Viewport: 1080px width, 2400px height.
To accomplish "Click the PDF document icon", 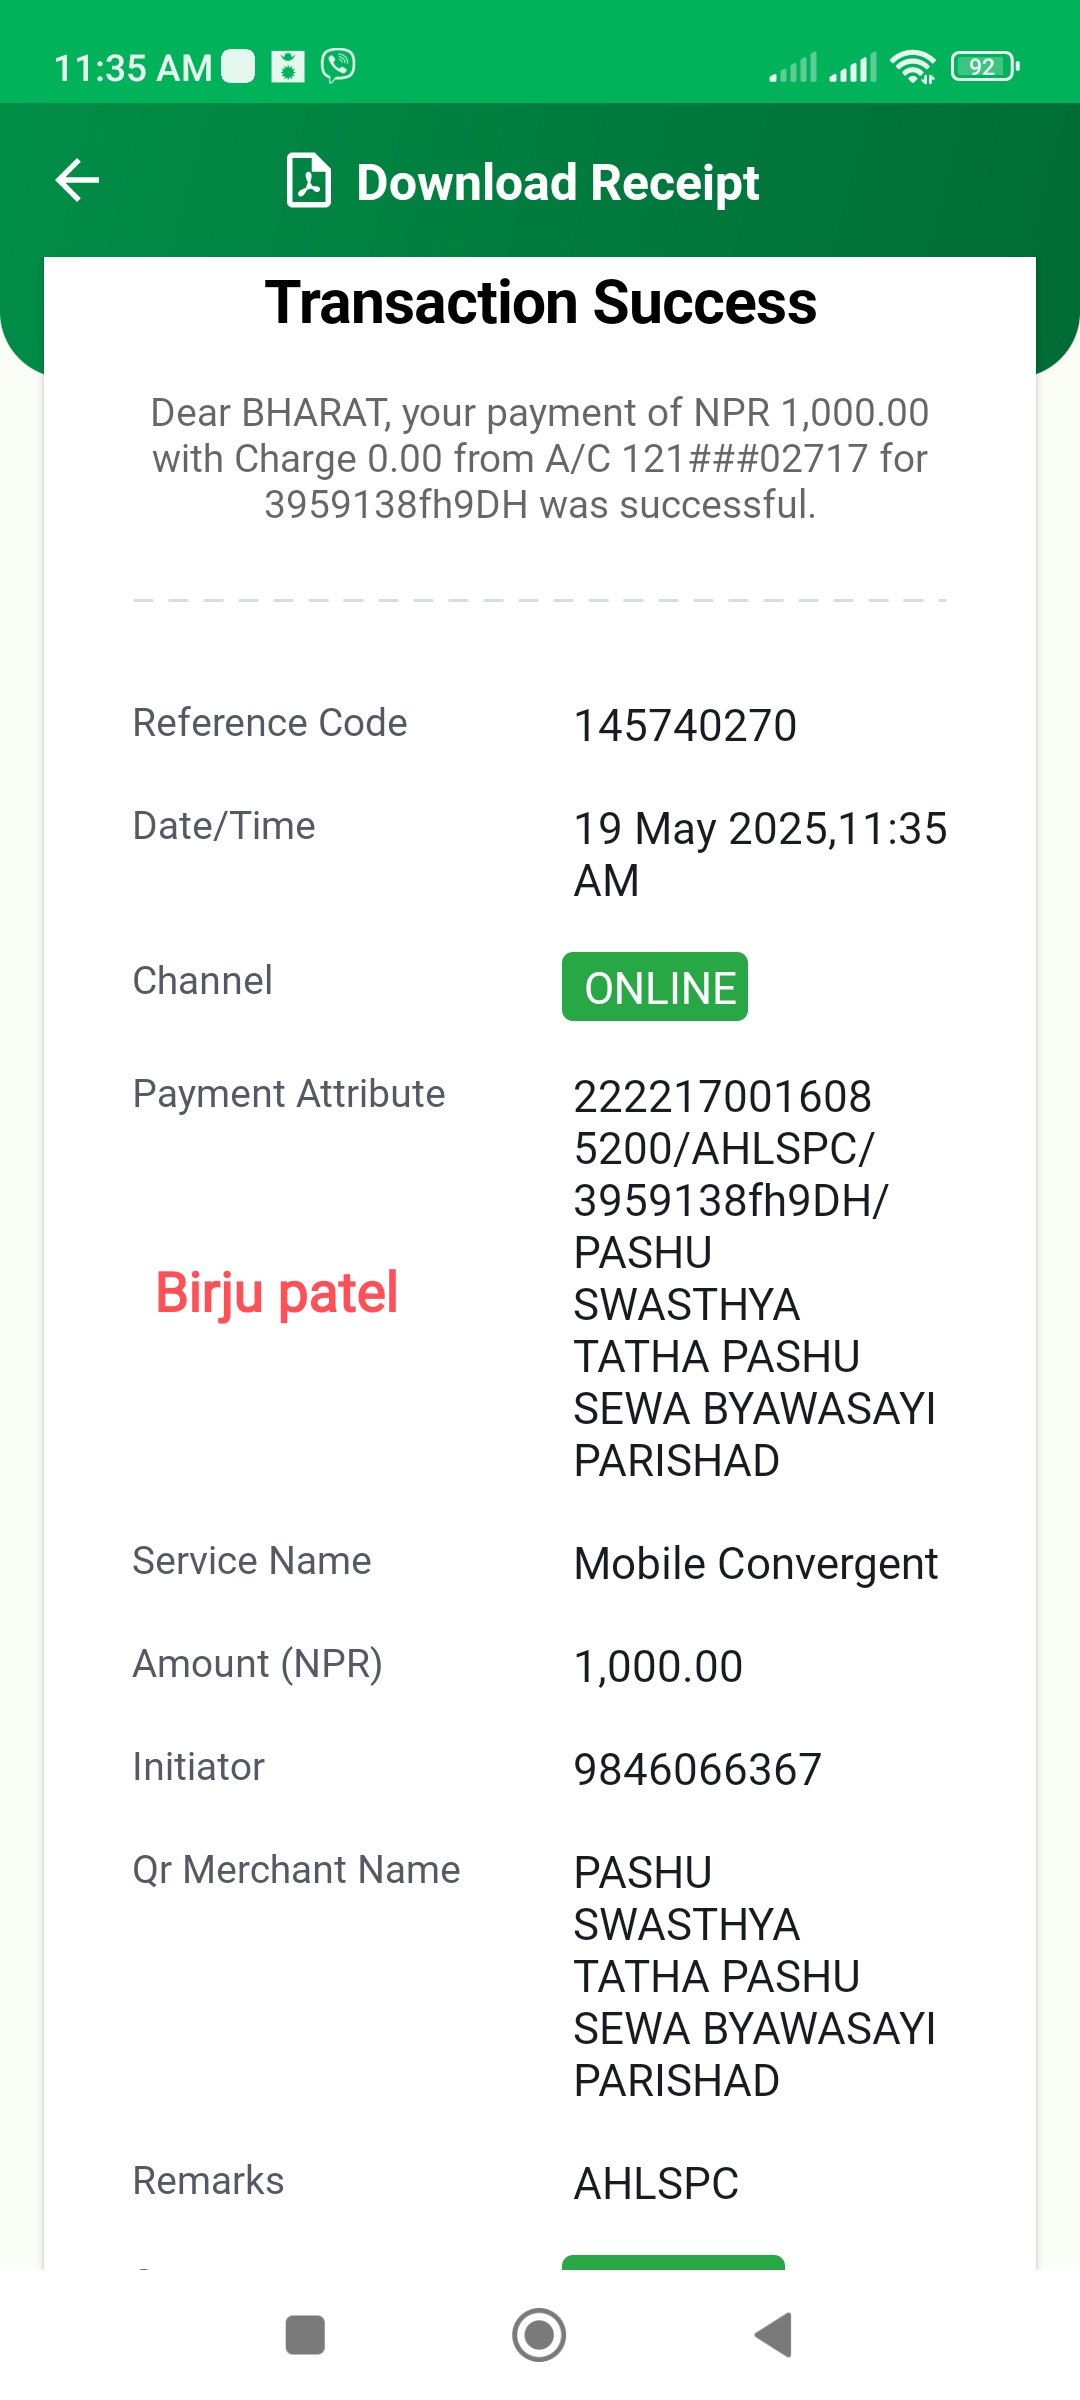I will [x=309, y=181].
